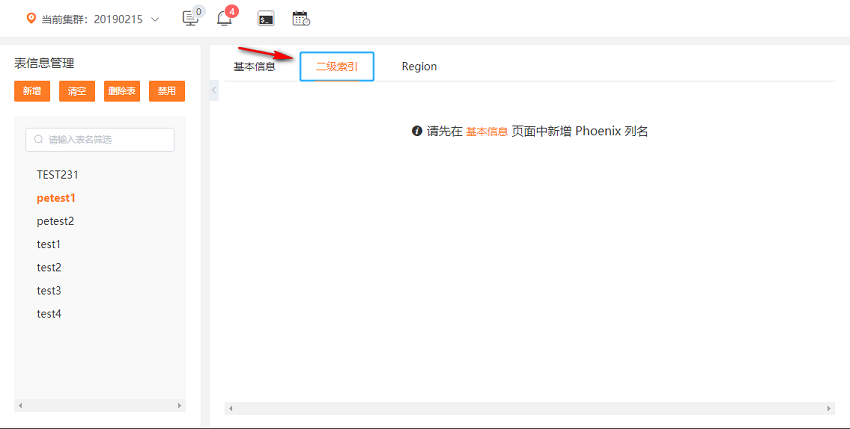Click the 表信息管理 heading

44,63
